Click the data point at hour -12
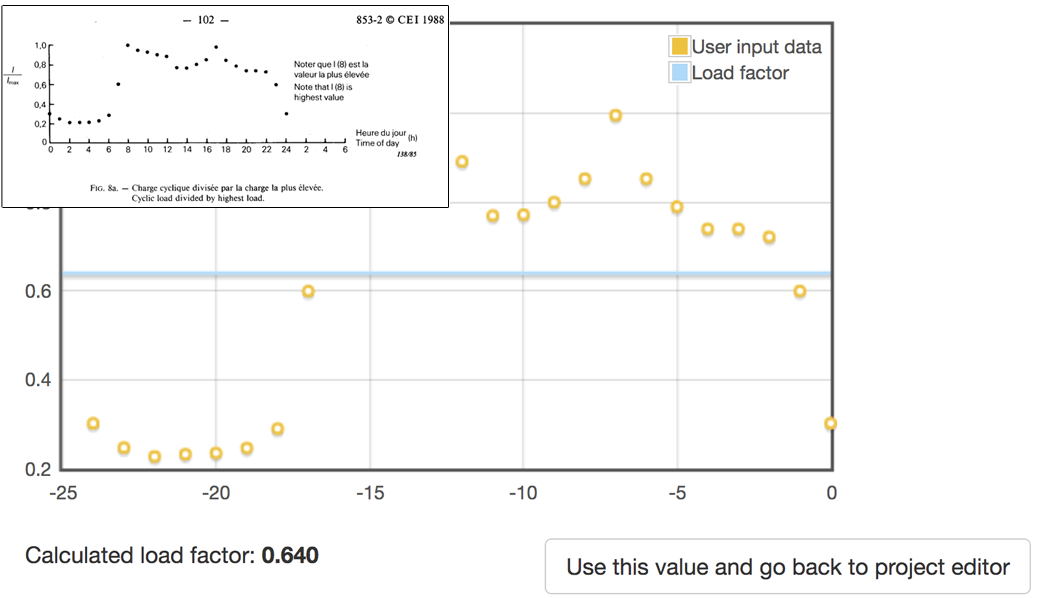This screenshot has height=598, width=1040. (462, 162)
